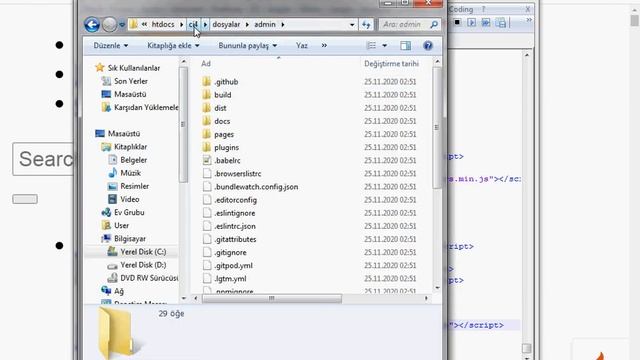This screenshot has width=640, height=360.
Task: Open Karşıdan Yüklemeler in navigation pane
Action: click(x=146, y=107)
